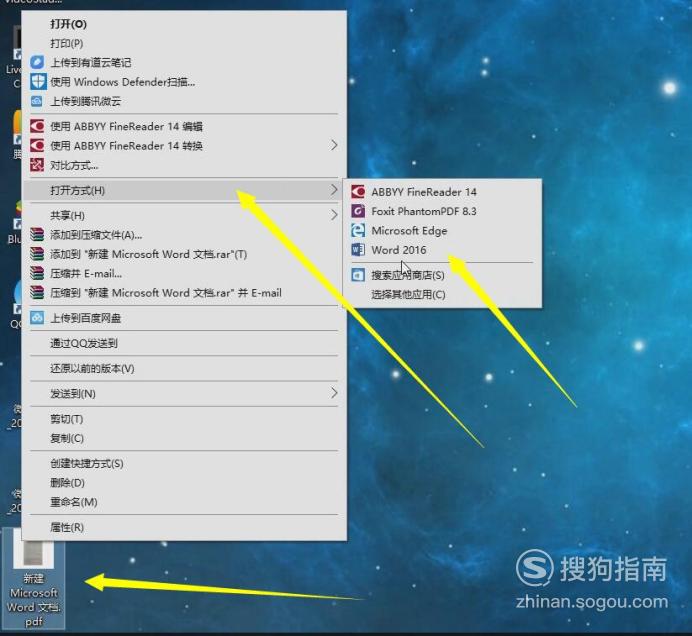Click the ABBYY FineReader 14 转换 icon
This screenshot has width=692, height=636.
(37, 145)
